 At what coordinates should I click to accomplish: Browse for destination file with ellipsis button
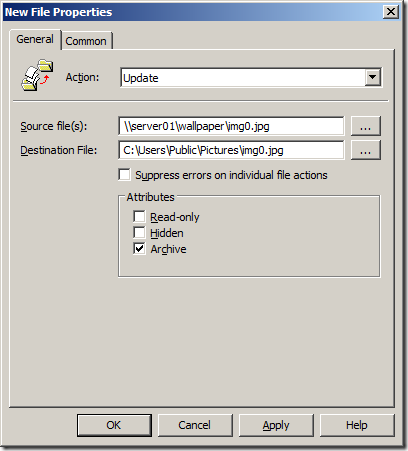tap(366, 150)
